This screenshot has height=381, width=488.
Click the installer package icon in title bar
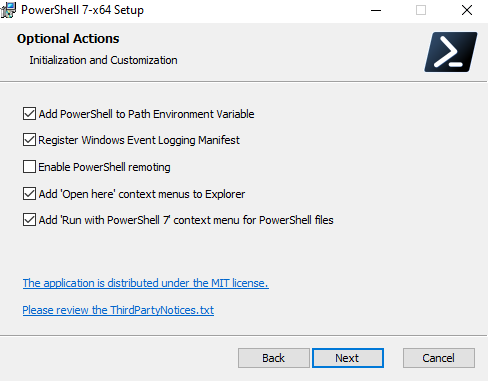pyautogui.click(x=8, y=10)
